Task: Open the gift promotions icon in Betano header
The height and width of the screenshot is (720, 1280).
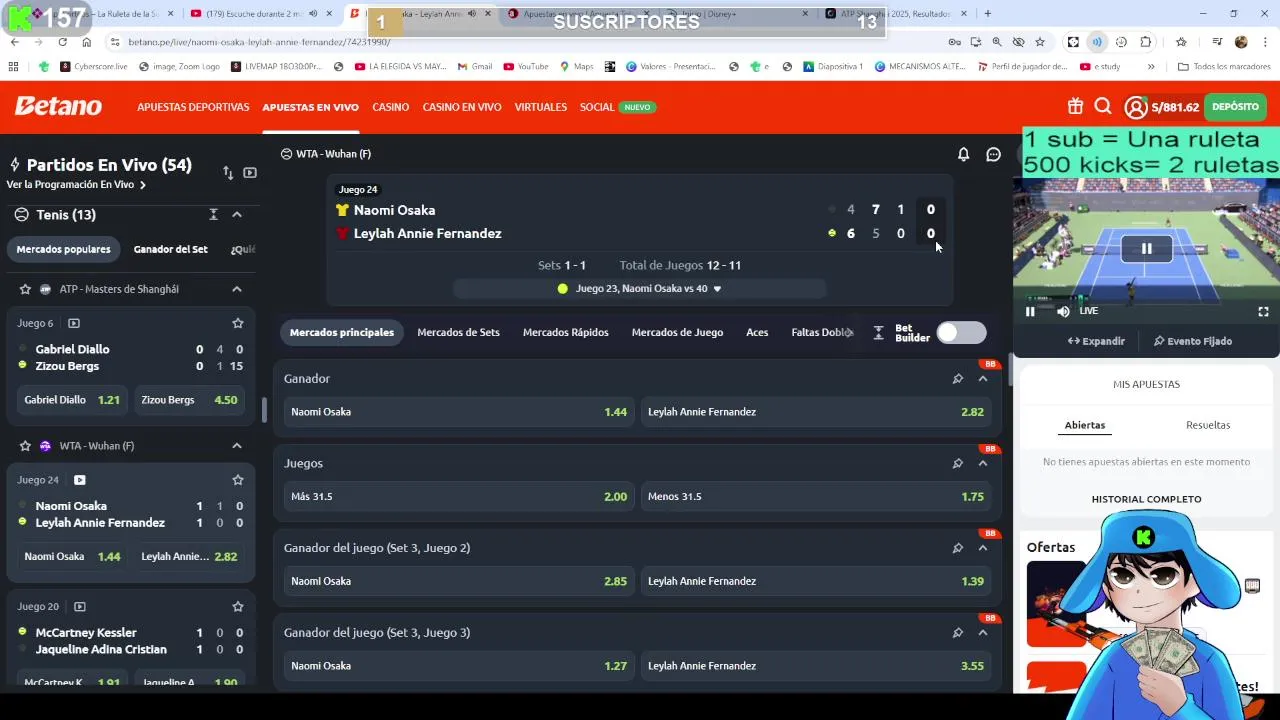Action: 1075,107
